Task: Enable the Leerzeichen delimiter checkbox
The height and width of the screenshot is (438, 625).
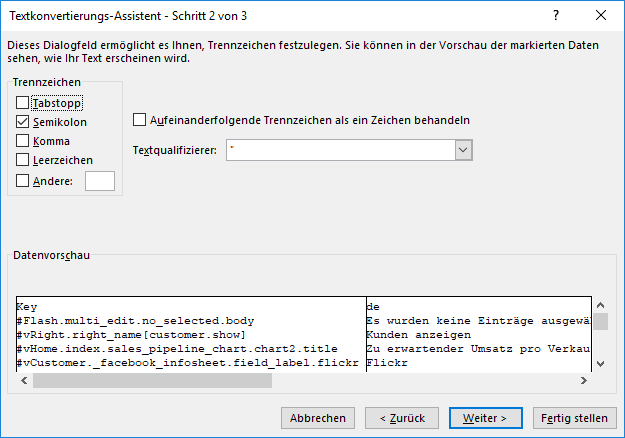Action: (23, 160)
